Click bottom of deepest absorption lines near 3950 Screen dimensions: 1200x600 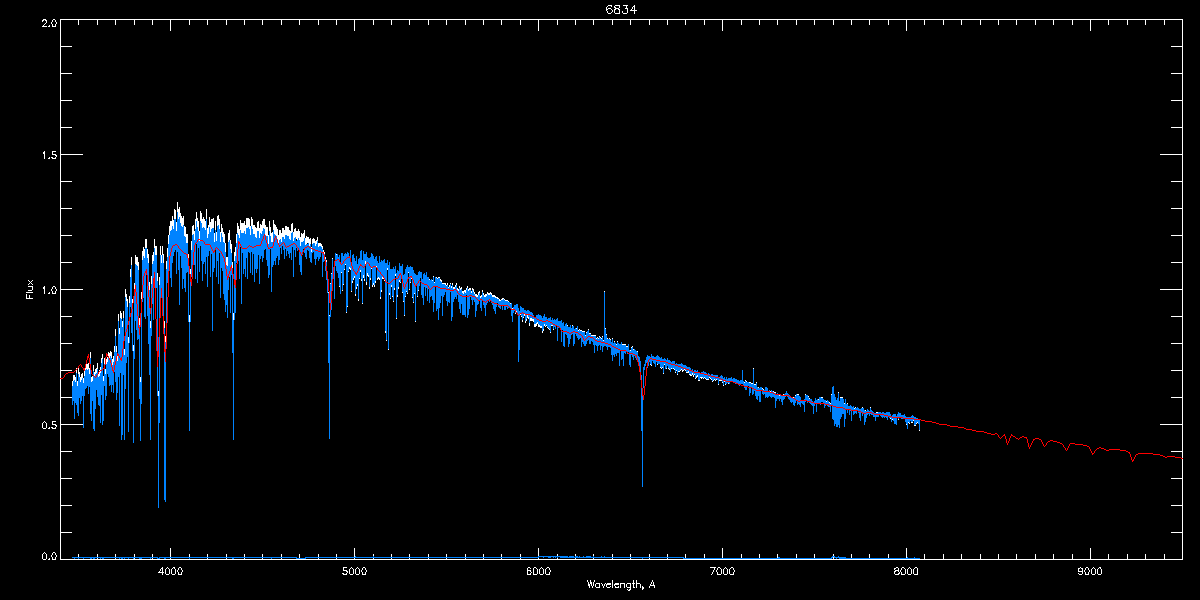point(159,504)
